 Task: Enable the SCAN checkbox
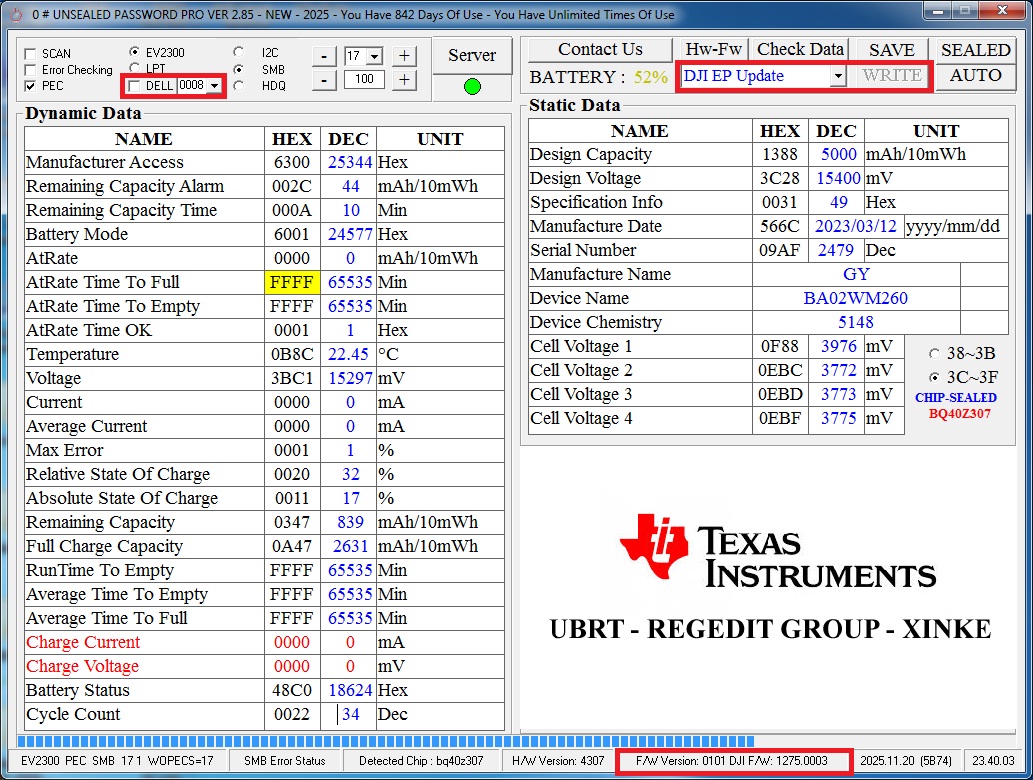tap(30, 54)
